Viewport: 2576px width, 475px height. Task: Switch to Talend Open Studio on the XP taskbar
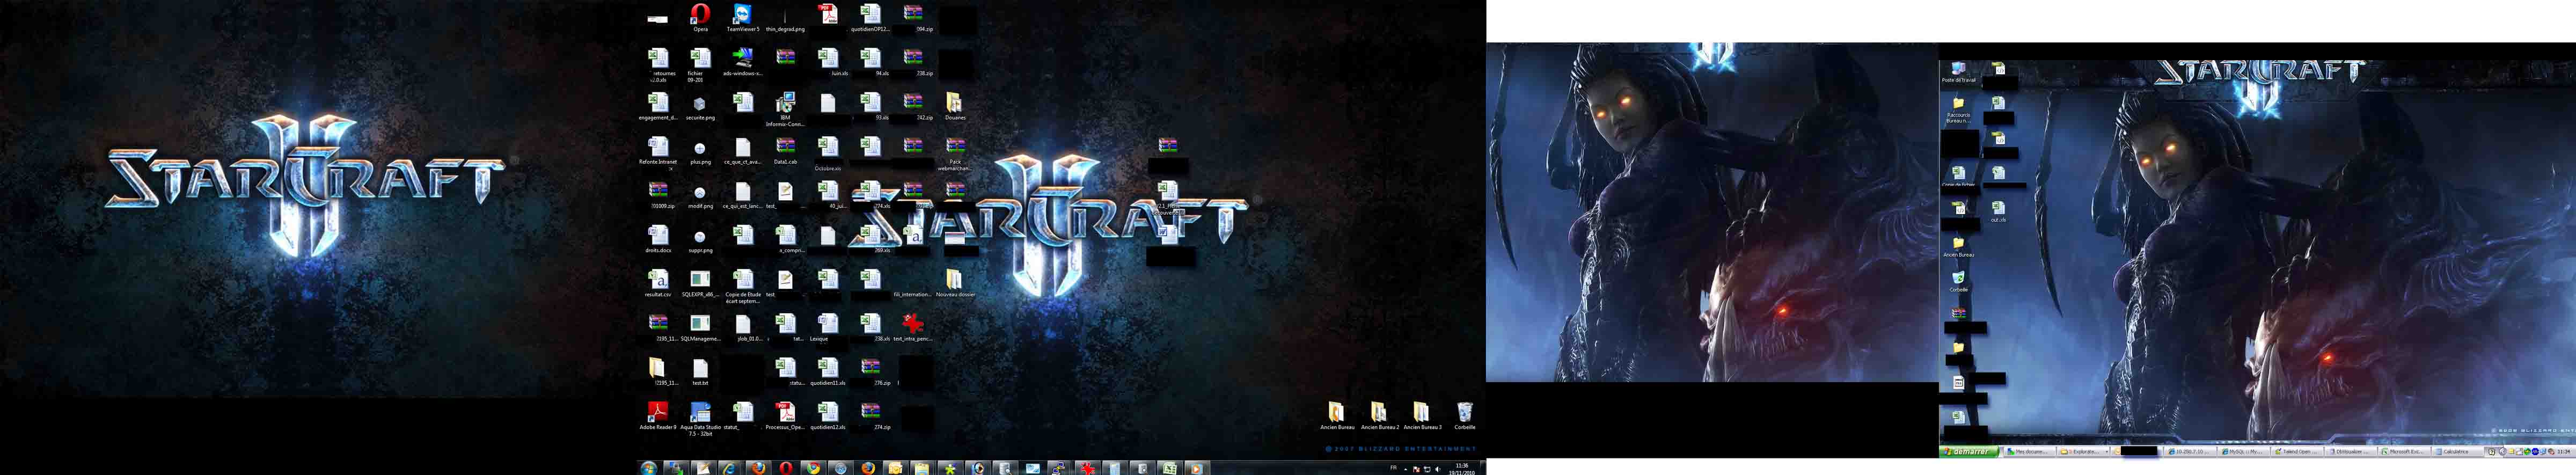pos(2299,452)
